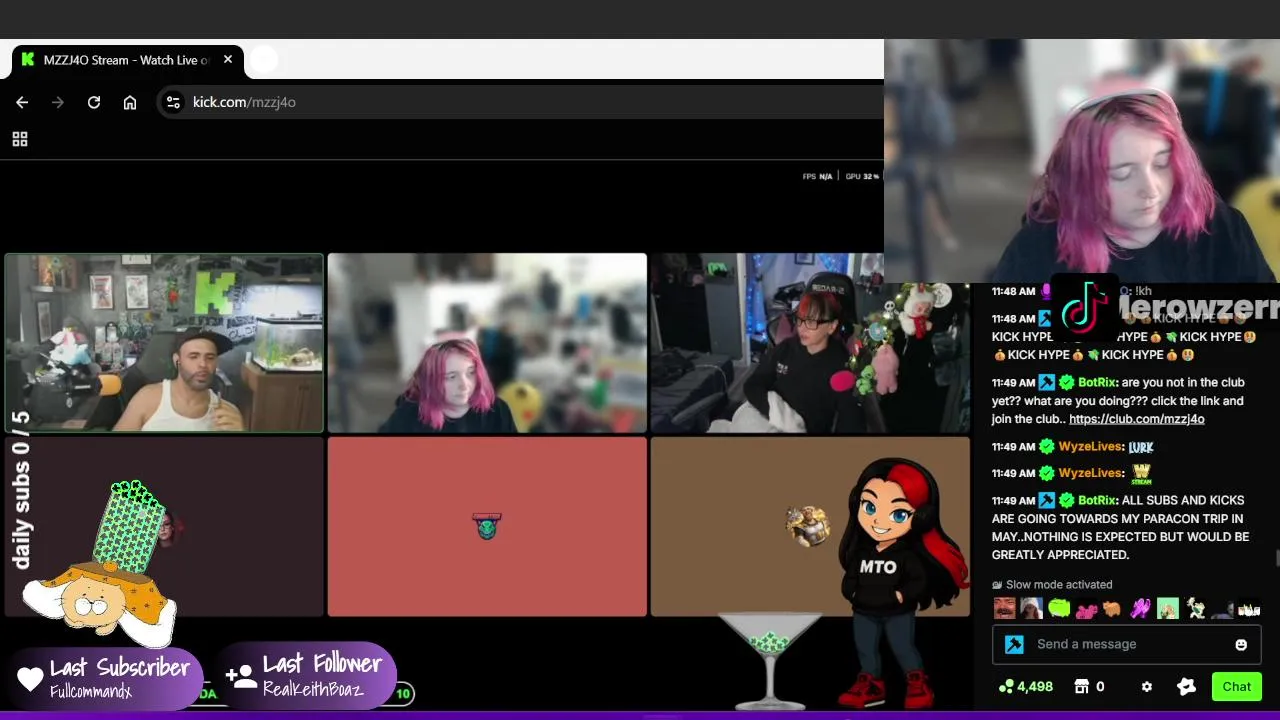1280x720 pixels.
Task: Open the emoji picker in message box
Action: tap(1241, 645)
